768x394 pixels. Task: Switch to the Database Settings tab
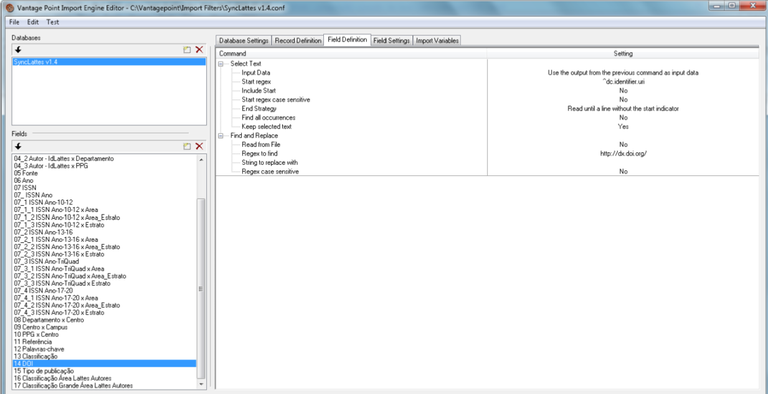tap(243, 41)
